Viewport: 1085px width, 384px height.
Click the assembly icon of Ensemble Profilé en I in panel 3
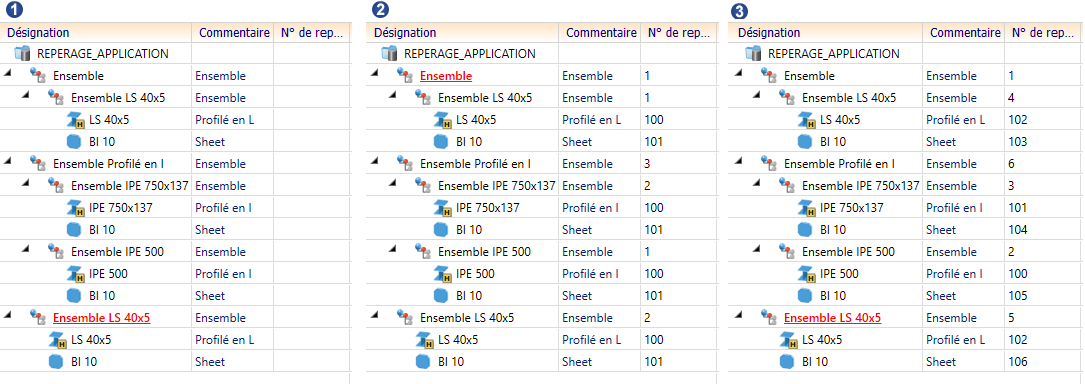[769, 163]
